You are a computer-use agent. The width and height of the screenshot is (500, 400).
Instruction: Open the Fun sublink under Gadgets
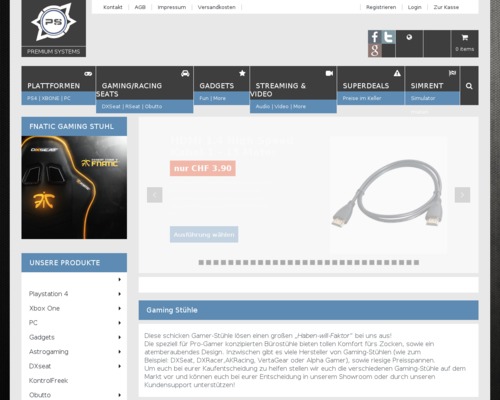(x=204, y=98)
